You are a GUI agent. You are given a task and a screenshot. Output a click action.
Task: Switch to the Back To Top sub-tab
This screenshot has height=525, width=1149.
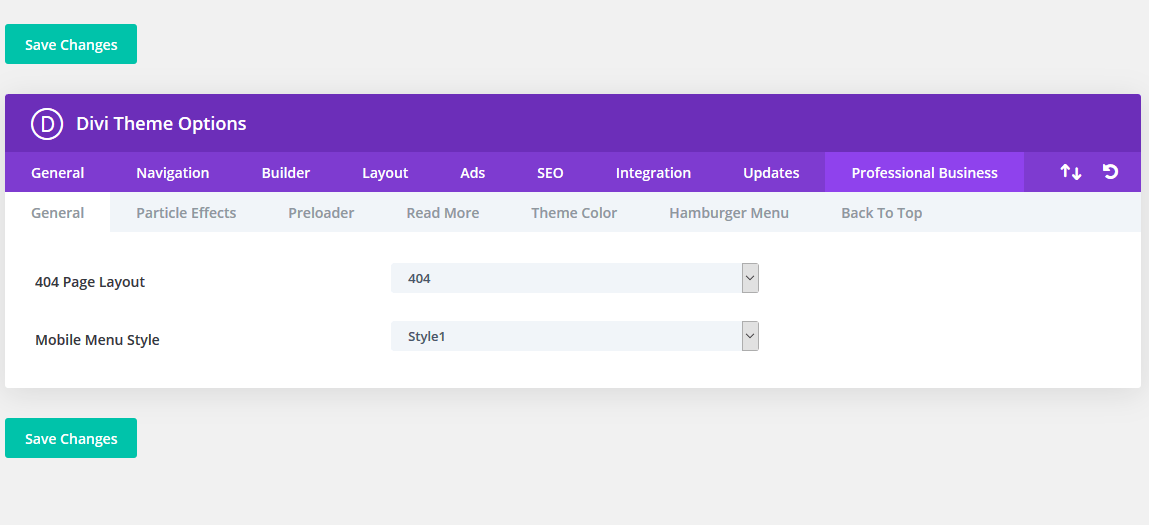click(x=882, y=213)
